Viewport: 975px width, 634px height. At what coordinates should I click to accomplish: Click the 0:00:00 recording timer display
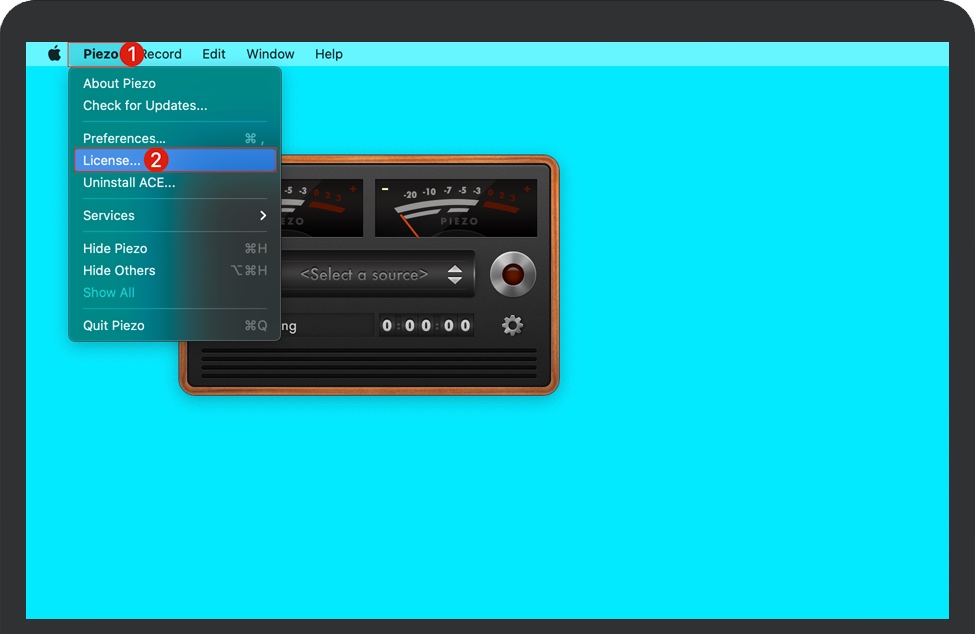coord(426,325)
